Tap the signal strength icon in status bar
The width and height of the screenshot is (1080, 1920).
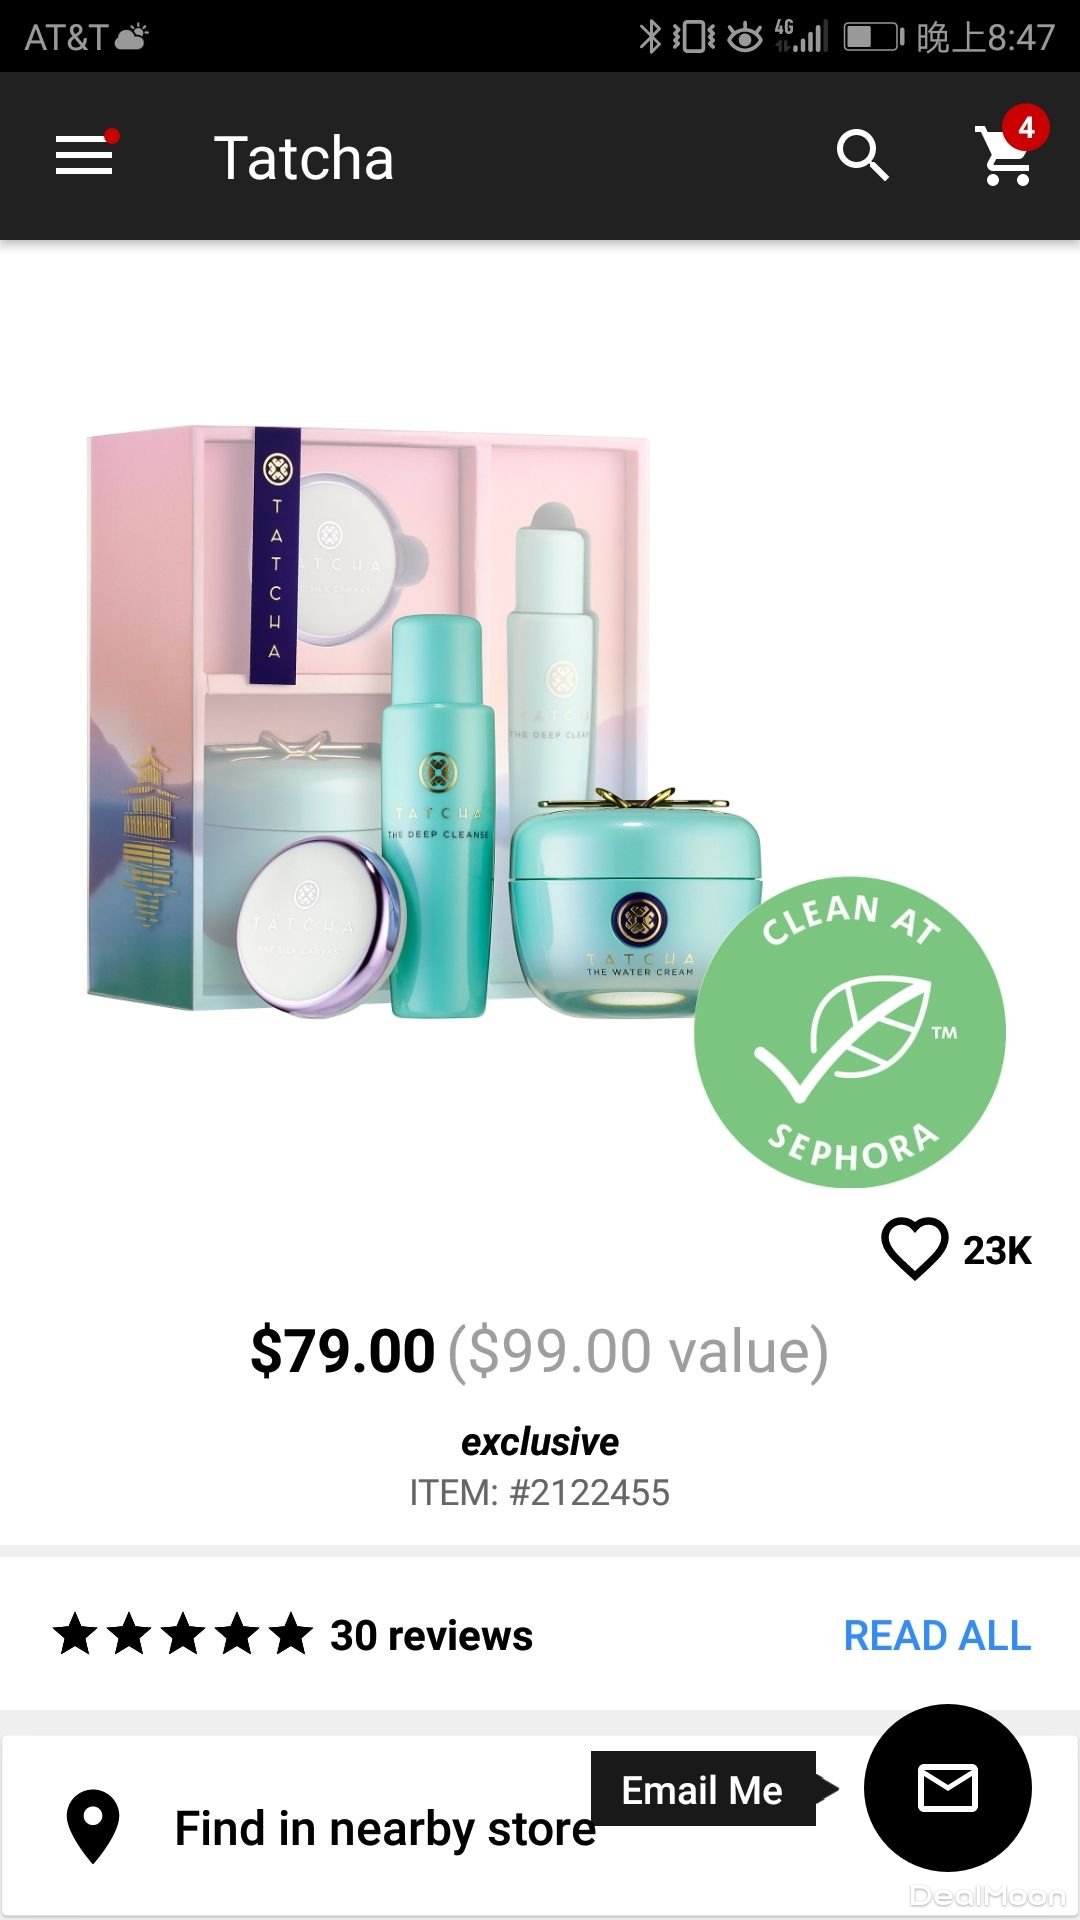pyautogui.click(x=802, y=36)
